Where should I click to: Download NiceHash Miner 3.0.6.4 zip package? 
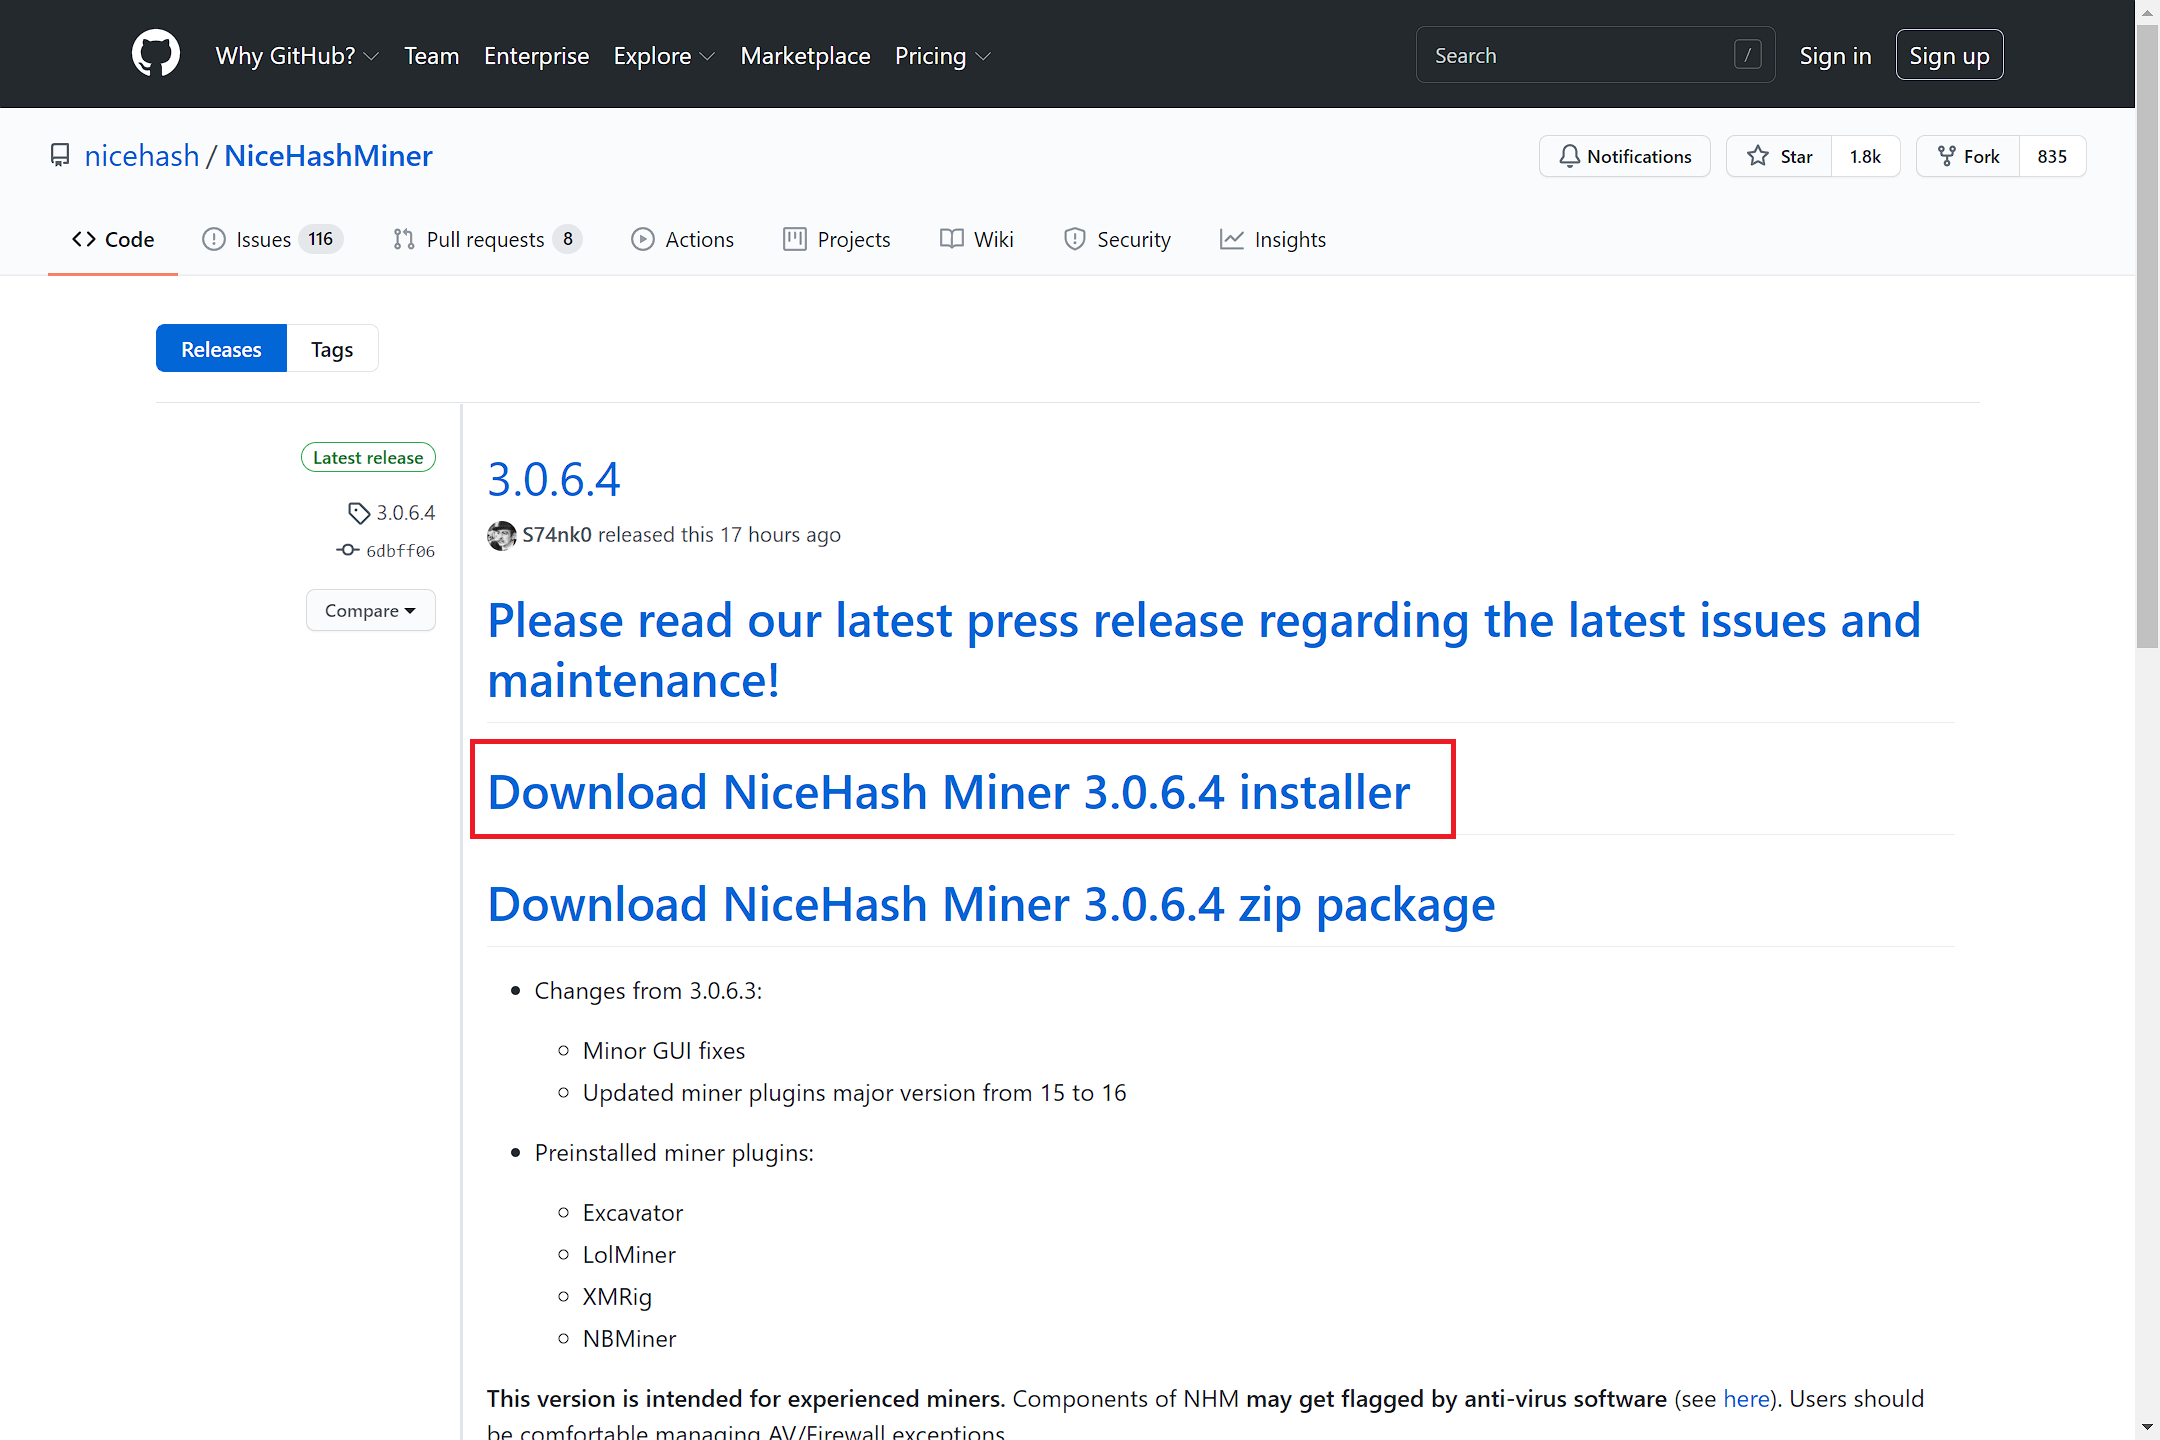[991, 904]
